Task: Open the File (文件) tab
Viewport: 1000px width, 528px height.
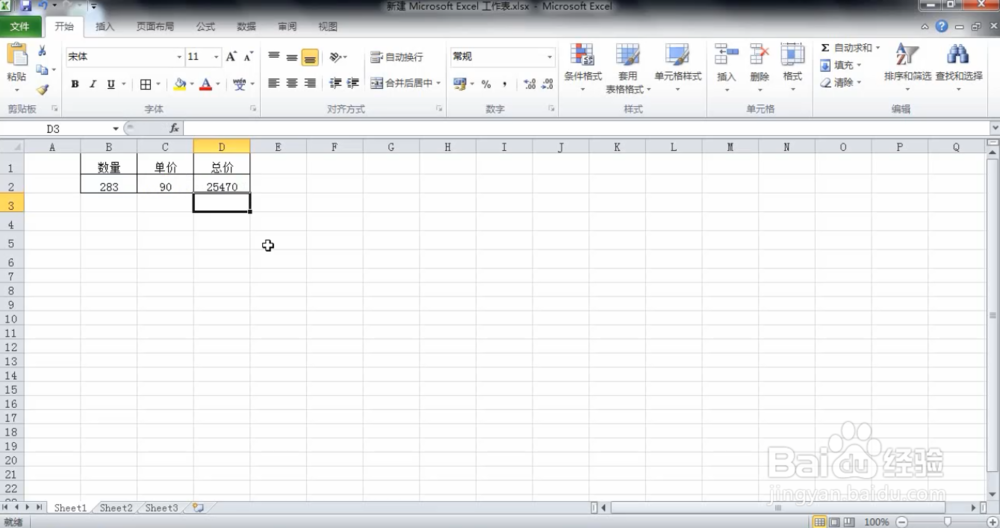Action: point(20,27)
